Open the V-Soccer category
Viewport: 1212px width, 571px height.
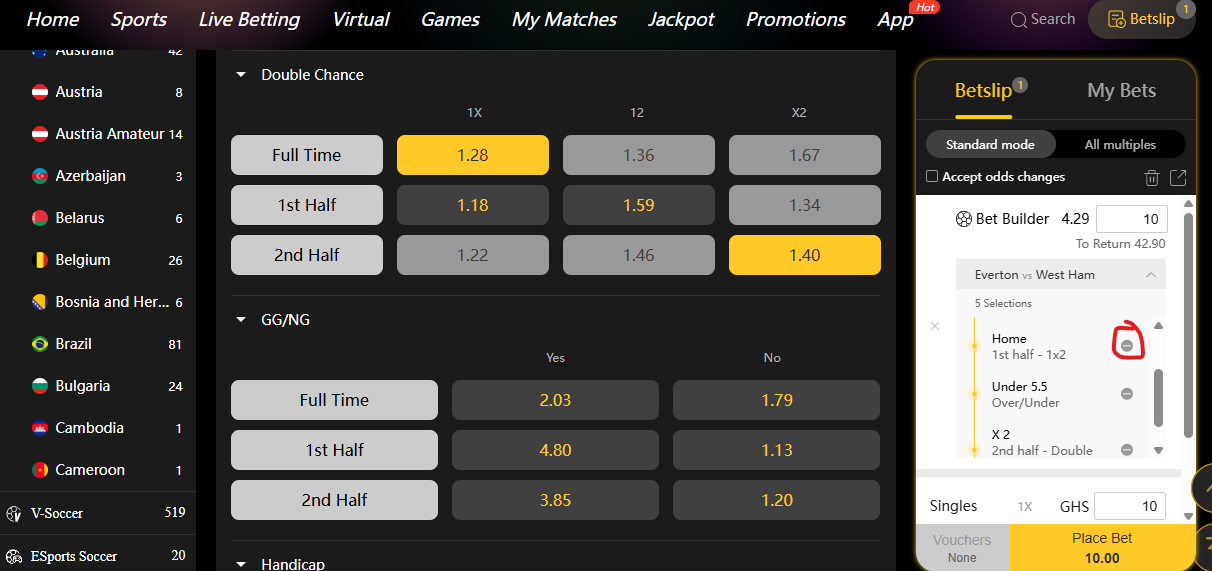57,513
